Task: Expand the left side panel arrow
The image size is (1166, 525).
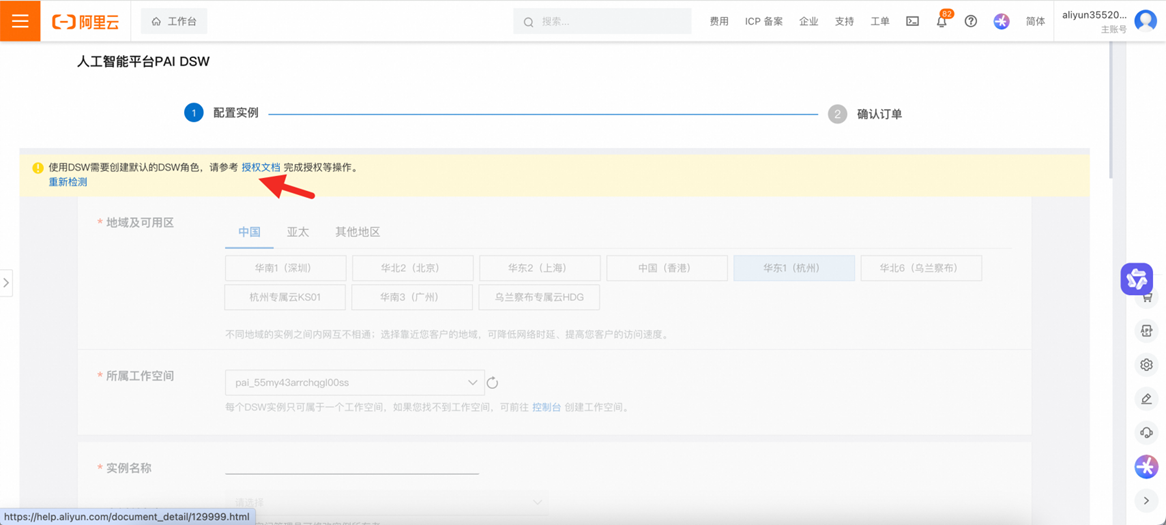Action: coord(6,283)
